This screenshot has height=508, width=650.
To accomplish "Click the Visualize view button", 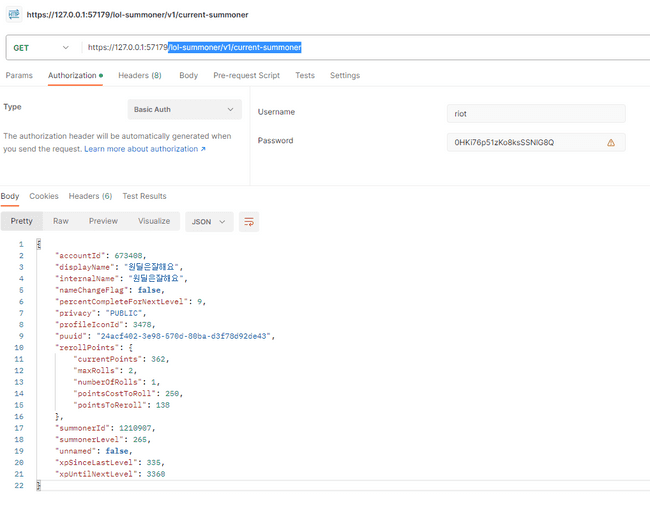I will click(153, 221).
